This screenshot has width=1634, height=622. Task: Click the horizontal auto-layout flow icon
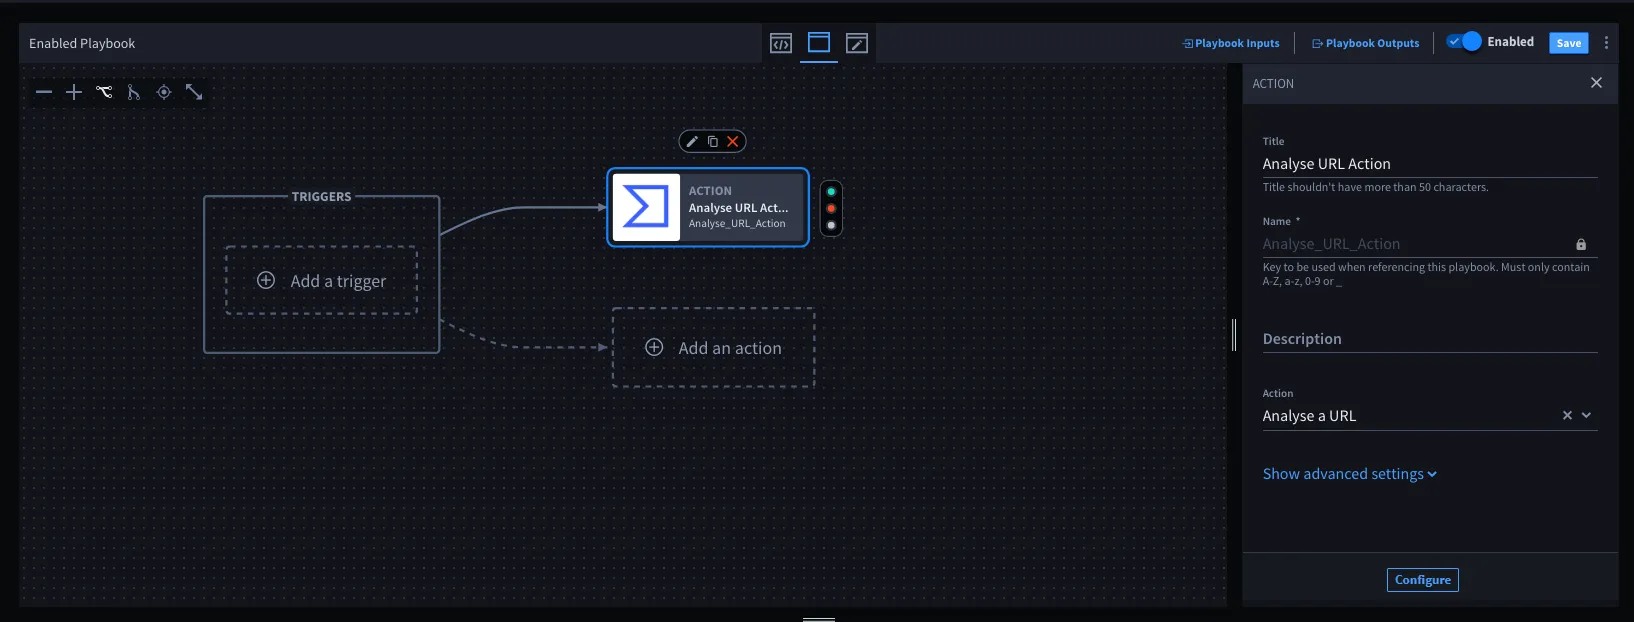coord(104,92)
